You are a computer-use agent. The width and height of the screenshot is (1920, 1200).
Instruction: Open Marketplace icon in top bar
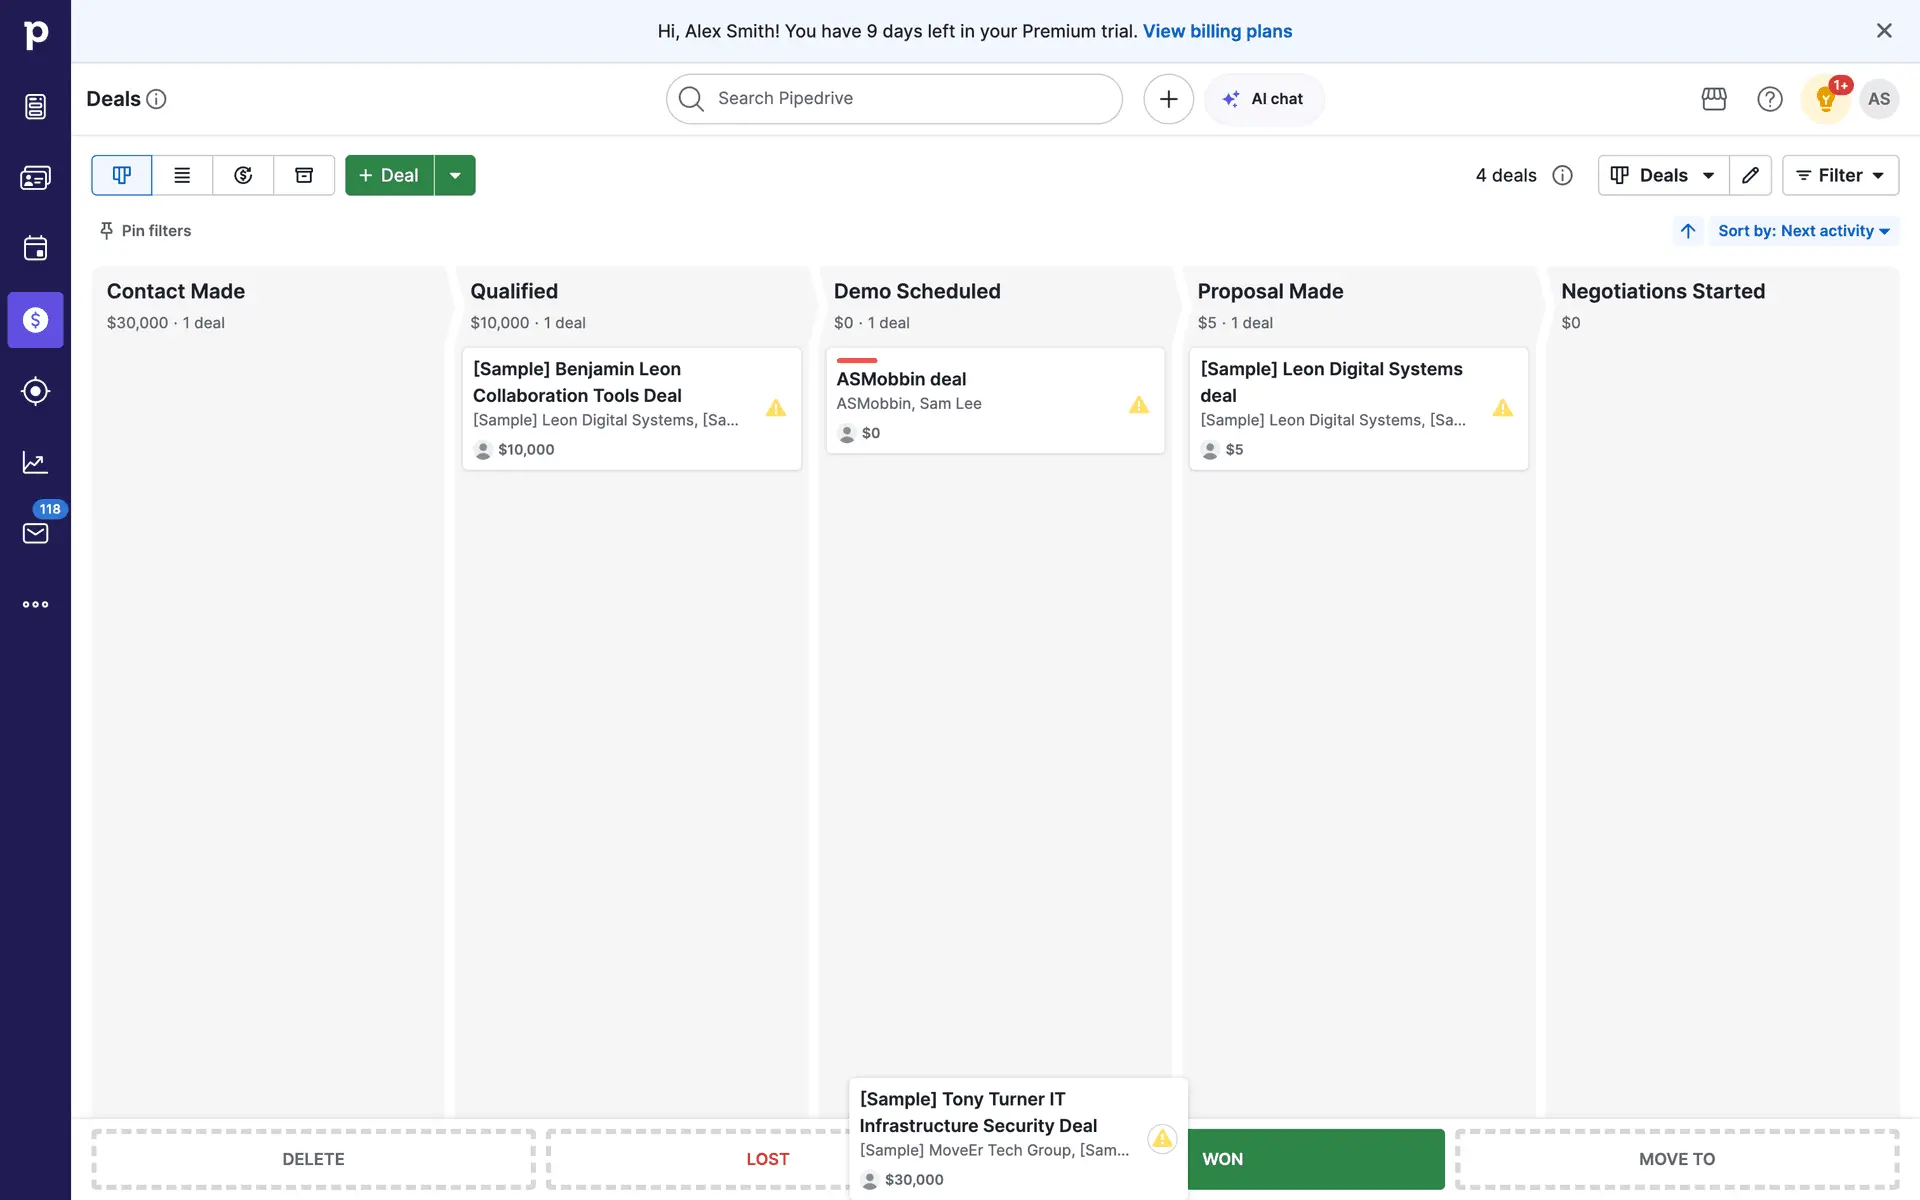(1714, 99)
